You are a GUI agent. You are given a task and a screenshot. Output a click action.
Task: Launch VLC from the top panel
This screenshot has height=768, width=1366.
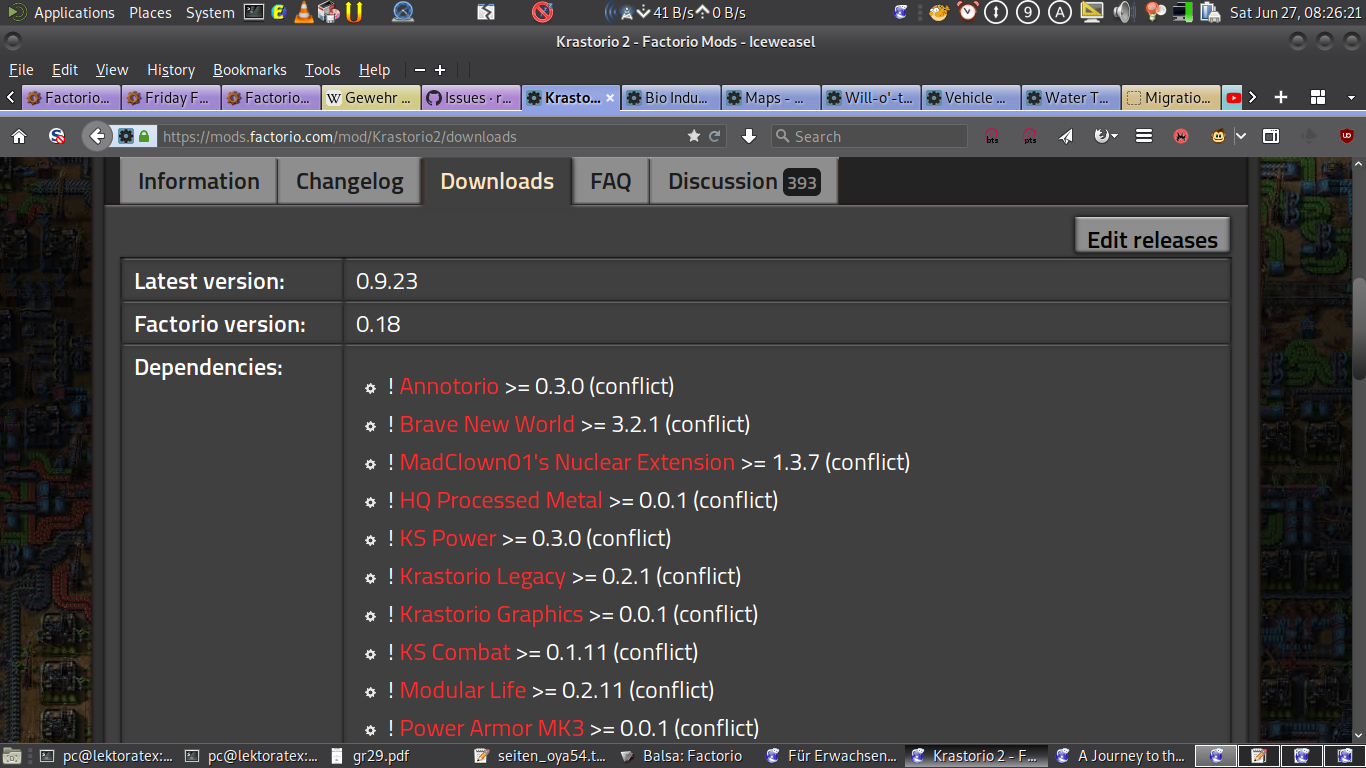(x=302, y=13)
